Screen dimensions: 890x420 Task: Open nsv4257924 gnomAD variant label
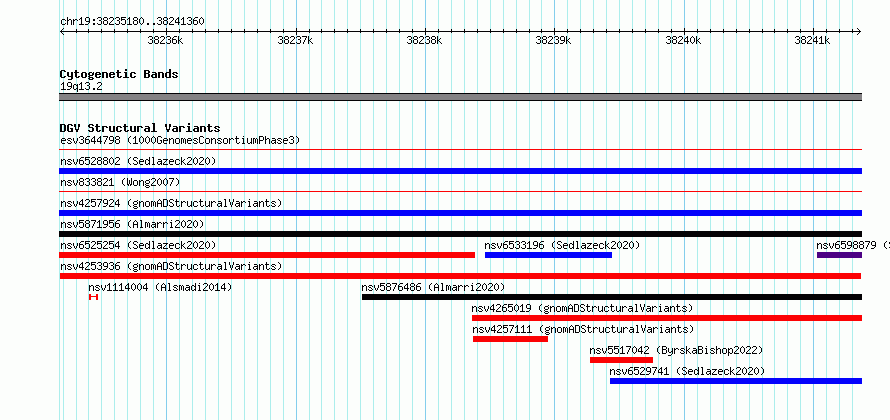171,203
